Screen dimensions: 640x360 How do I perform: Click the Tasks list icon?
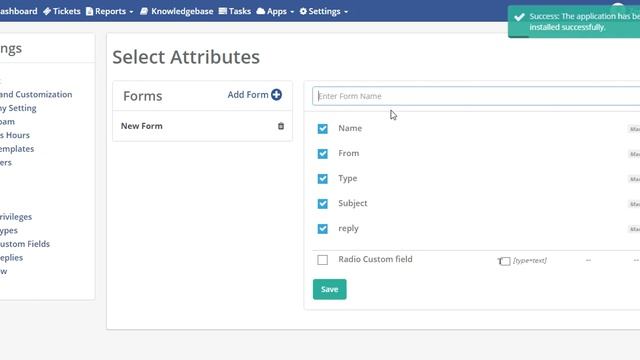tap(222, 11)
